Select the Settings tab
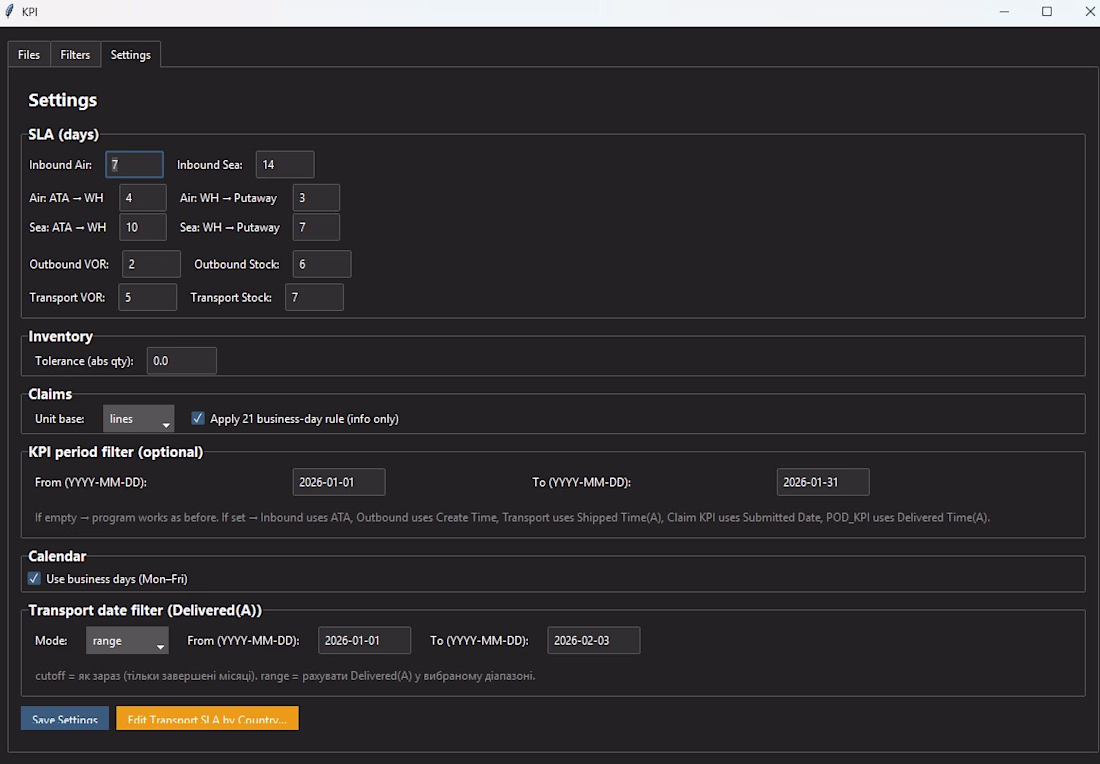Image resolution: width=1100 pixels, height=764 pixels. tap(130, 55)
